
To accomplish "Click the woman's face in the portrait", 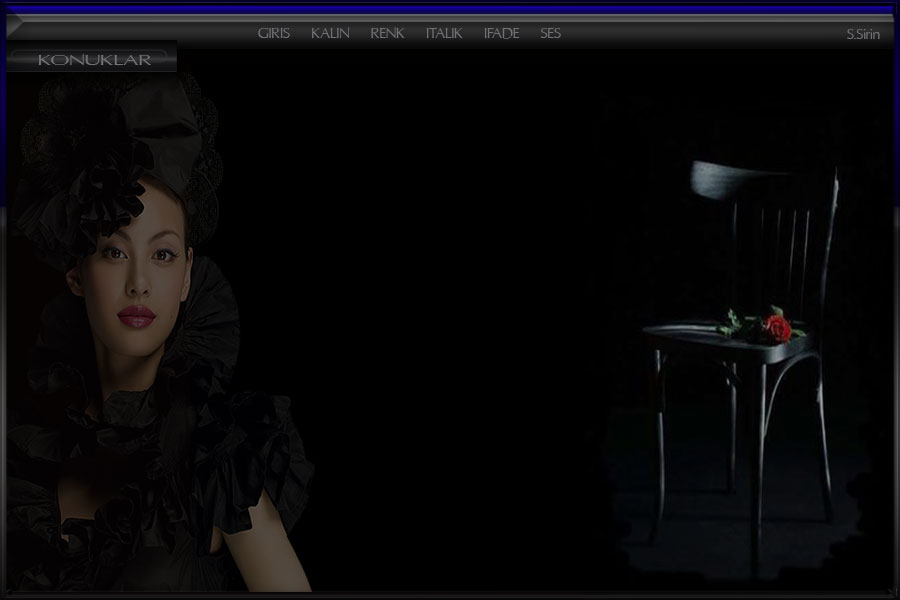I will point(140,270).
